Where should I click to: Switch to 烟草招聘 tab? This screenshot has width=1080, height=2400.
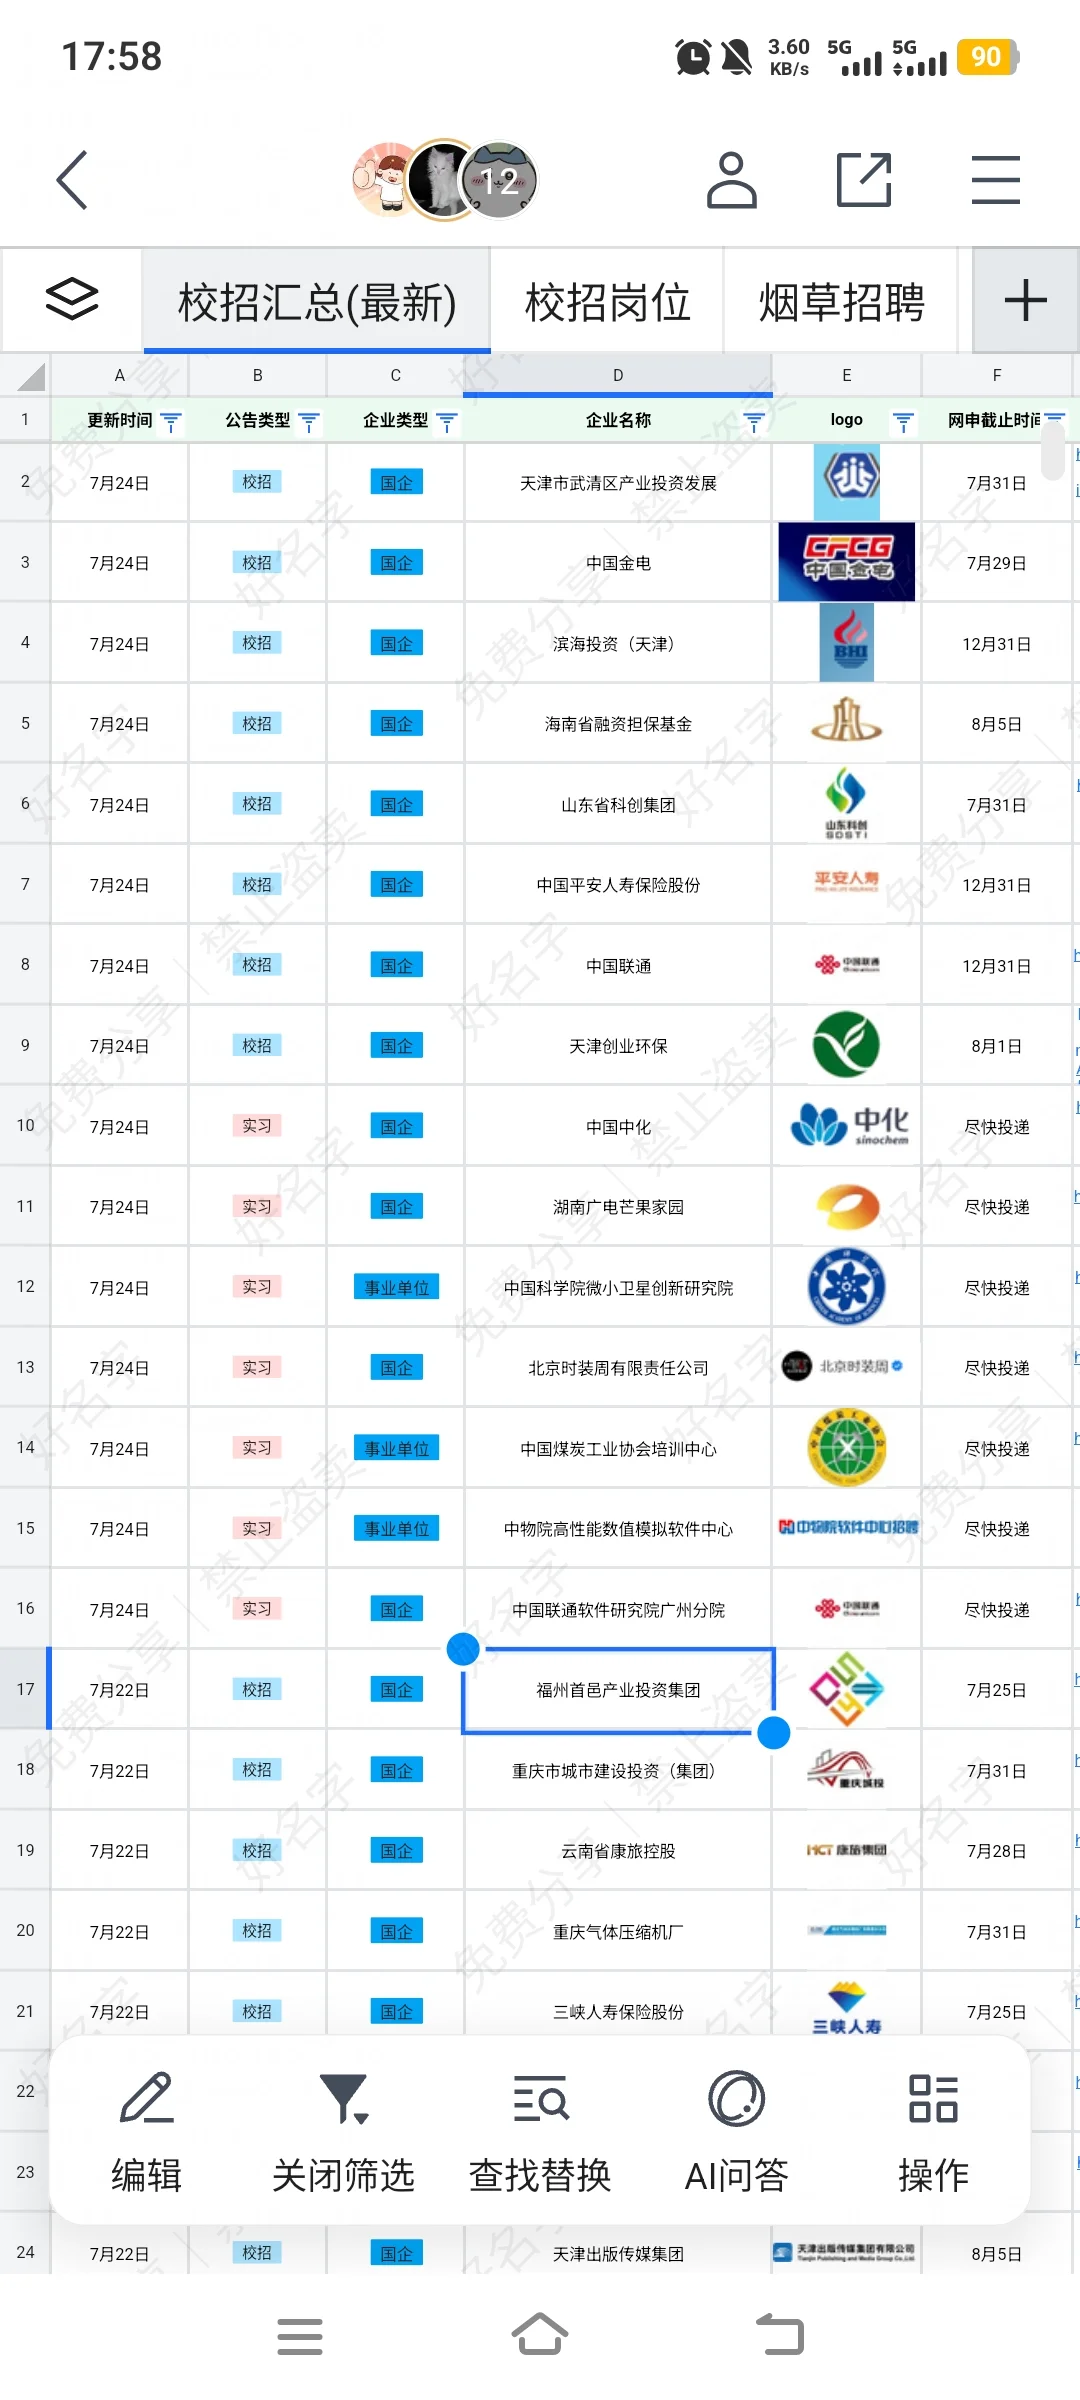841,302
